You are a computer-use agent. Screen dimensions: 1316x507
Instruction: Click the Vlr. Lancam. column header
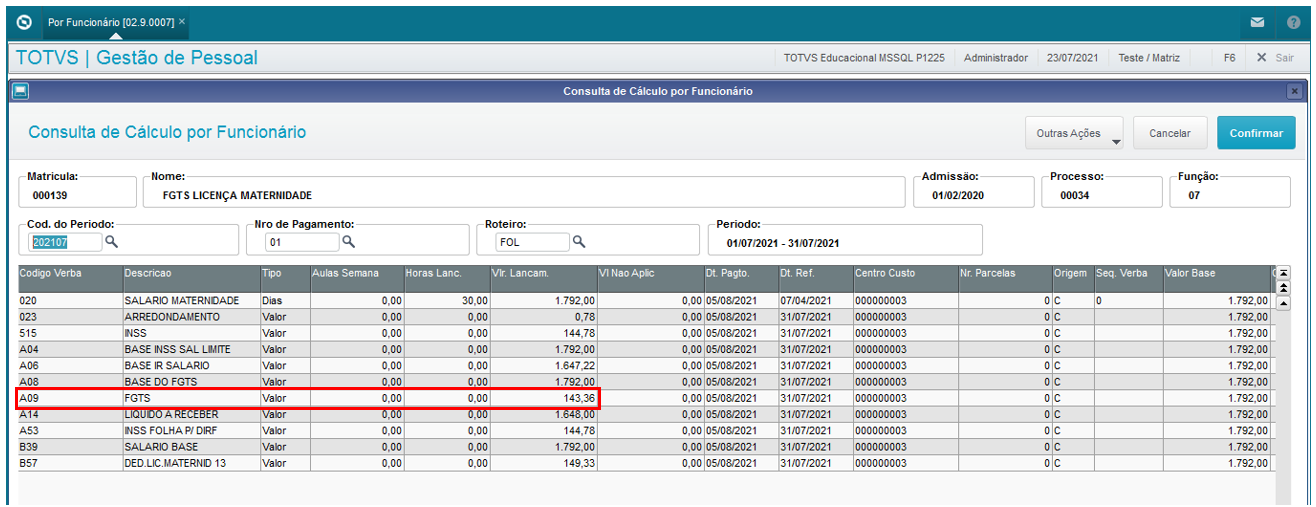[x=542, y=273]
